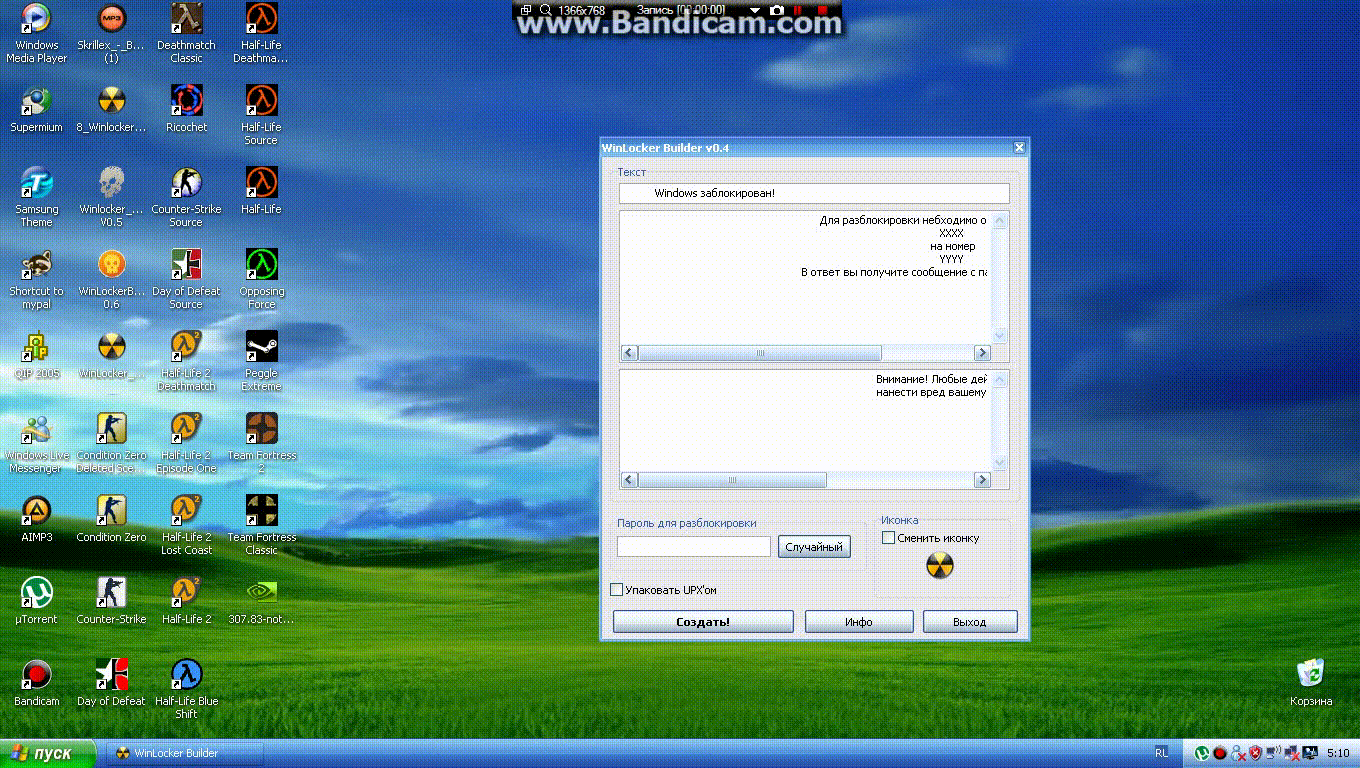This screenshot has width=1360, height=768.
Task: Click left scroll arrow of lower warning box
Action: [x=629, y=480]
